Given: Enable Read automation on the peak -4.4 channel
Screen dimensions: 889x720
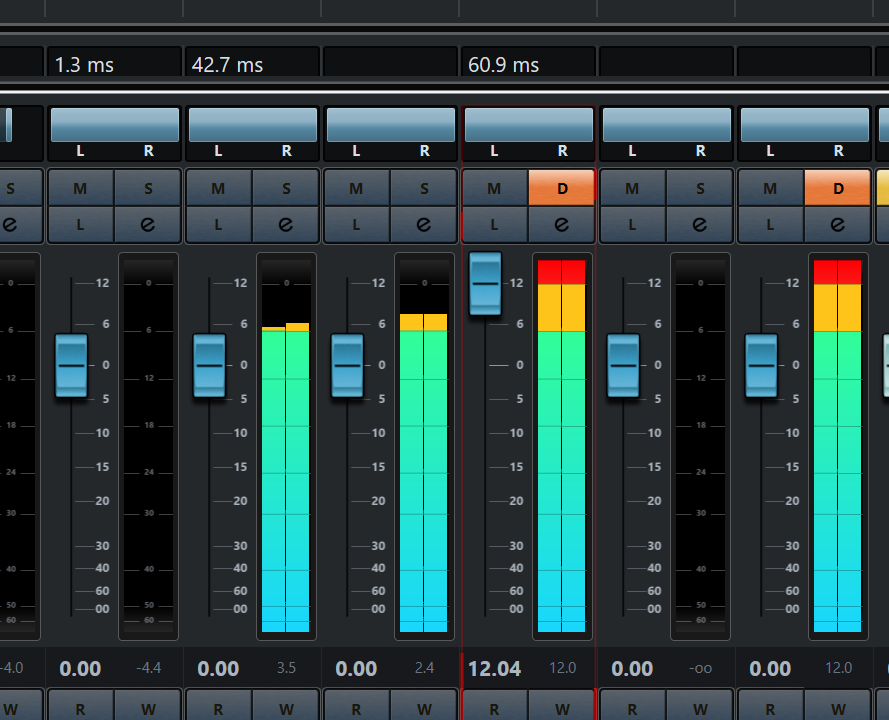Looking at the screenshot, I should point(81,706).
